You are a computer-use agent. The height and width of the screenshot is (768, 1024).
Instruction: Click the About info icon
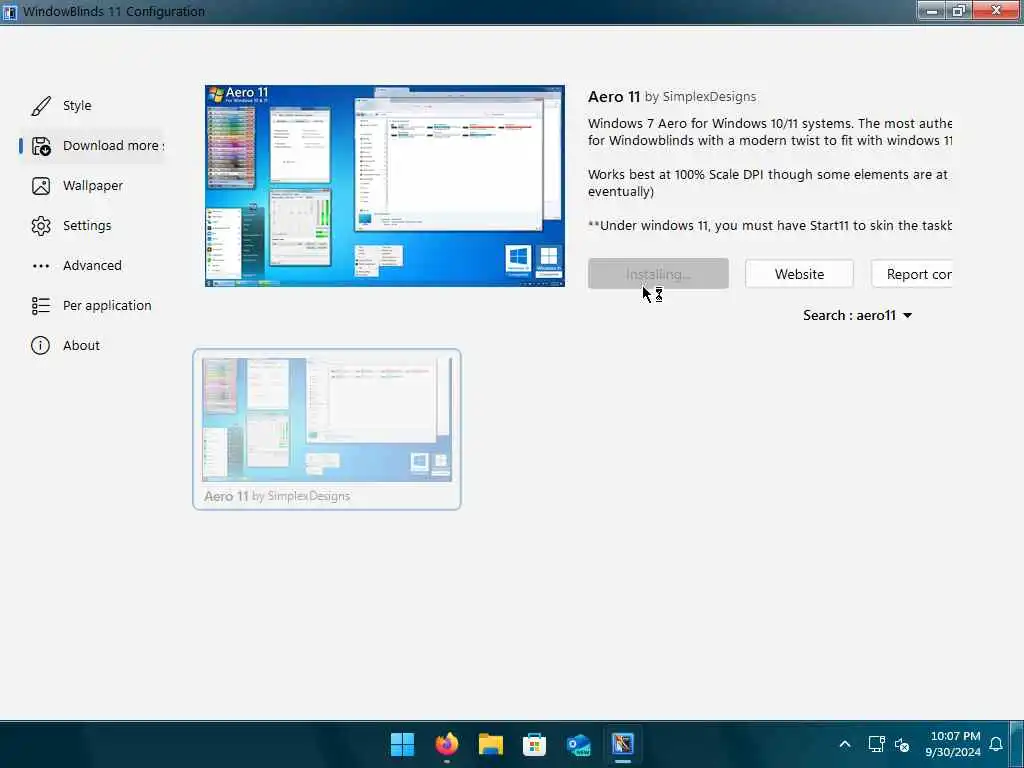pyautogui.click(x=40, y=345)
